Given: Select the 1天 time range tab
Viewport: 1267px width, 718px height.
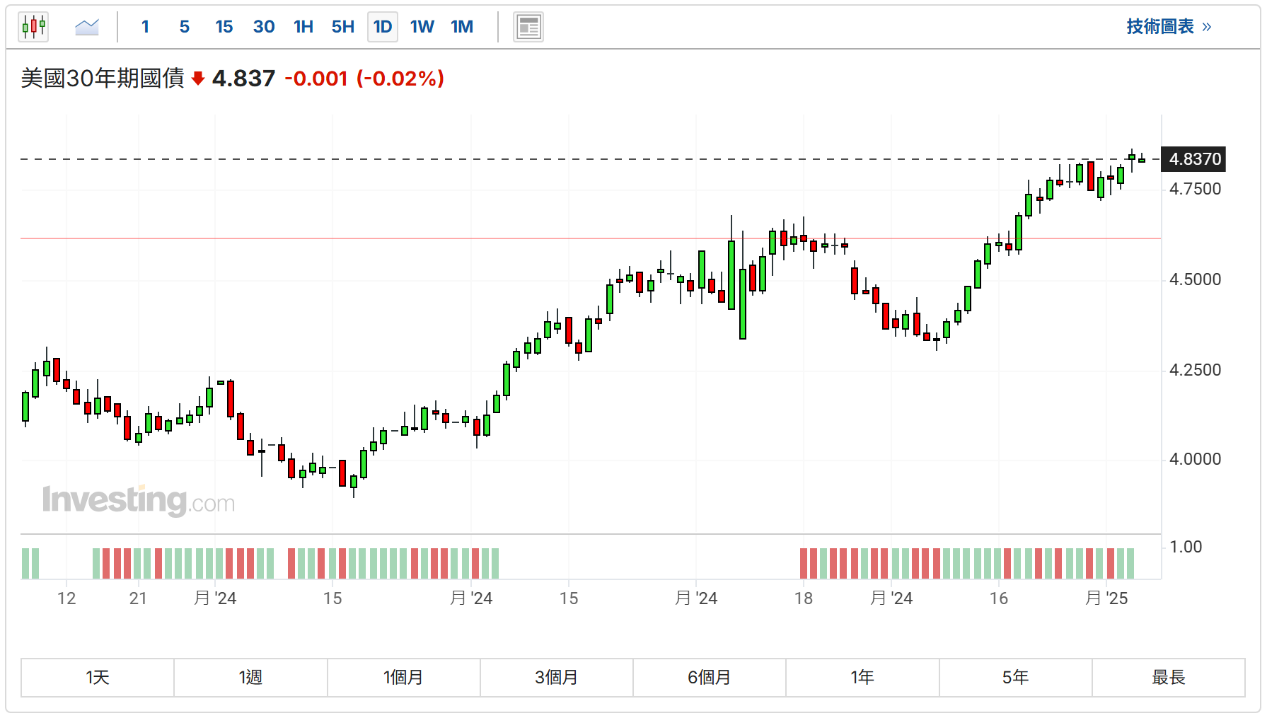Looking at the screenshot, I should (97, 677).
